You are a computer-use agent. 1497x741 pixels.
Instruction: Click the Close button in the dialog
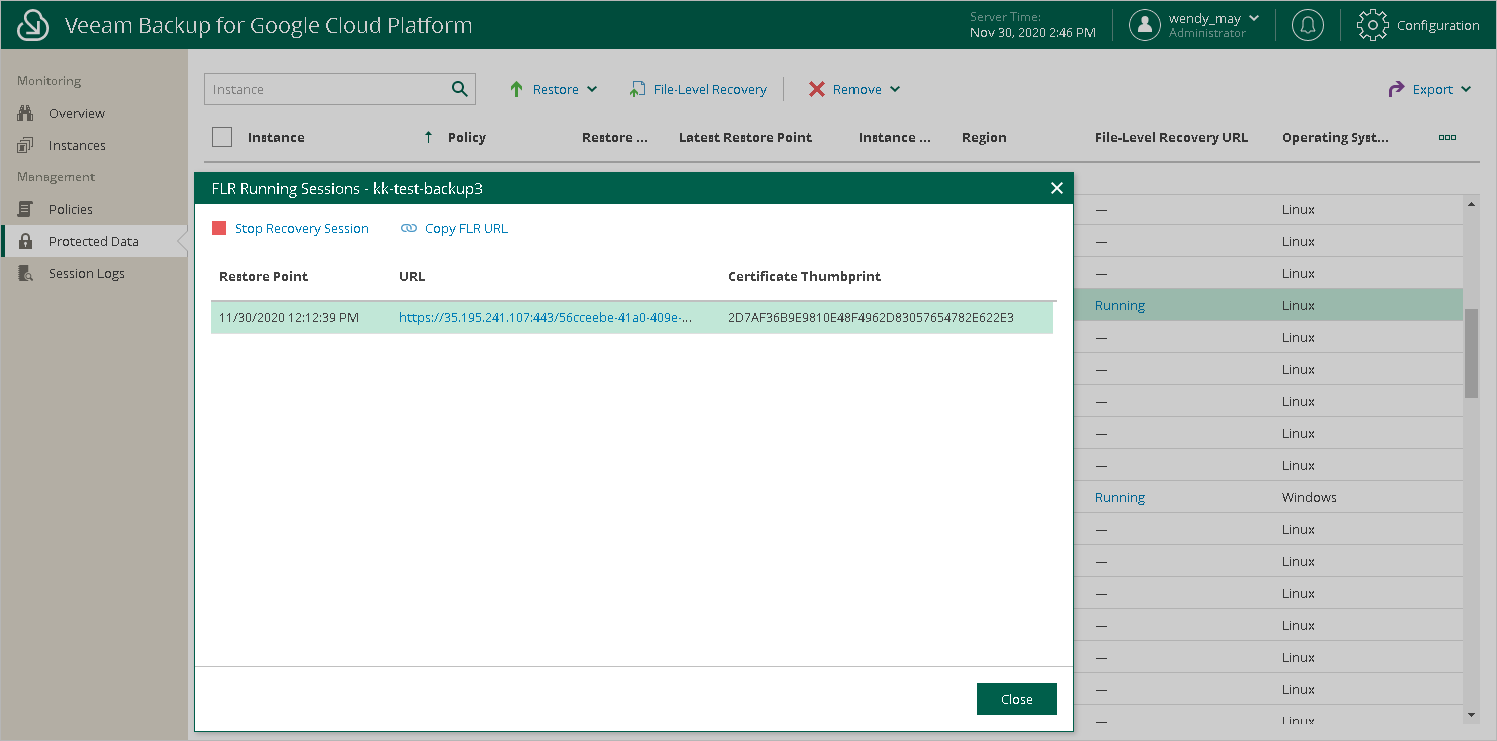(x=1016, y=699)
